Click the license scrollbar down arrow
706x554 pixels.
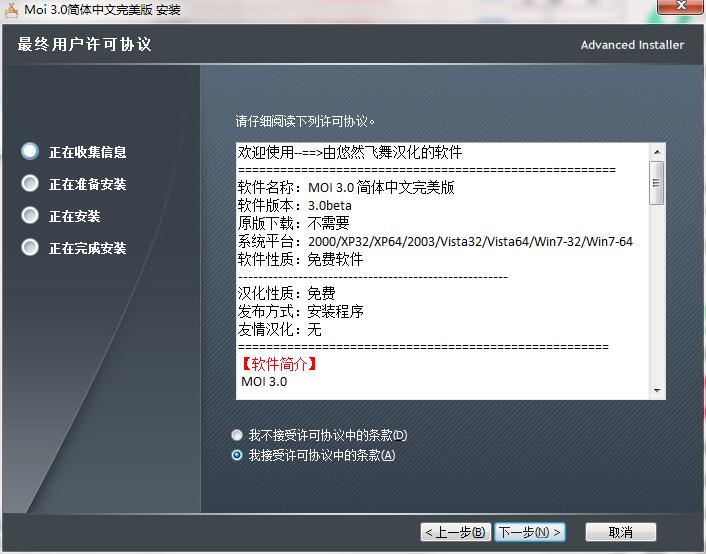pos(657,391)
